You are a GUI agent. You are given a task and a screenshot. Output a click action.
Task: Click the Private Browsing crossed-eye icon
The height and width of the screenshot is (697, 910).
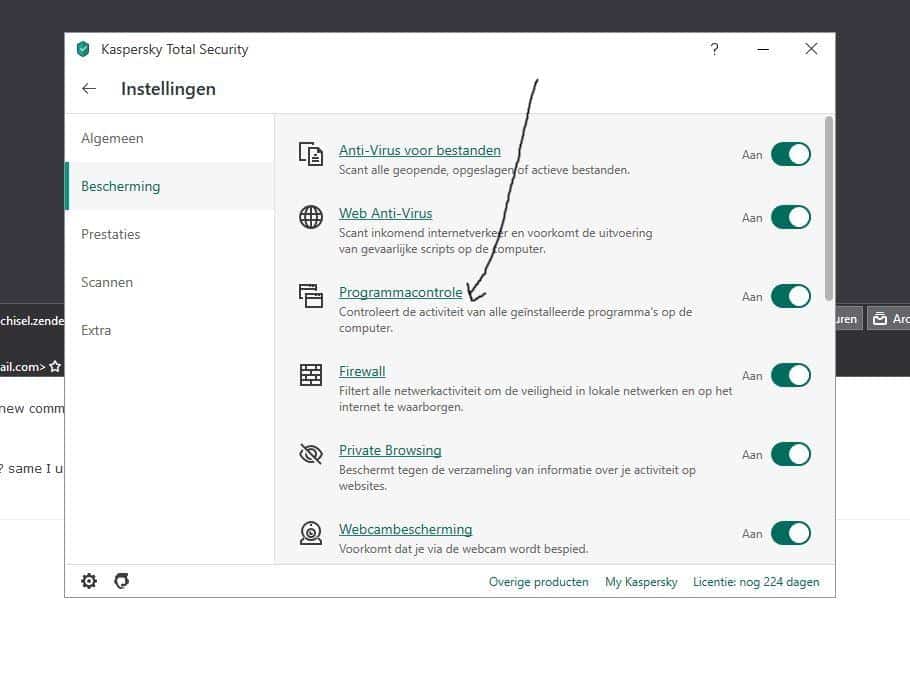[311, 454]
